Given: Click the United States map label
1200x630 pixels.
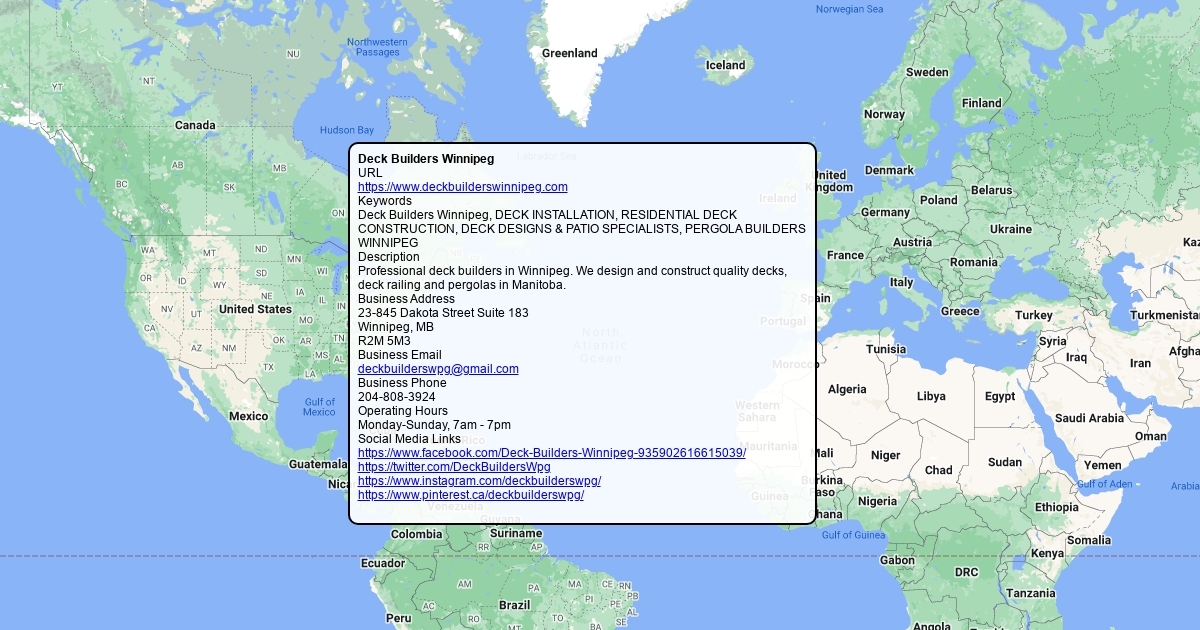Looking at the screenshot, I should [x=255, y=309].
